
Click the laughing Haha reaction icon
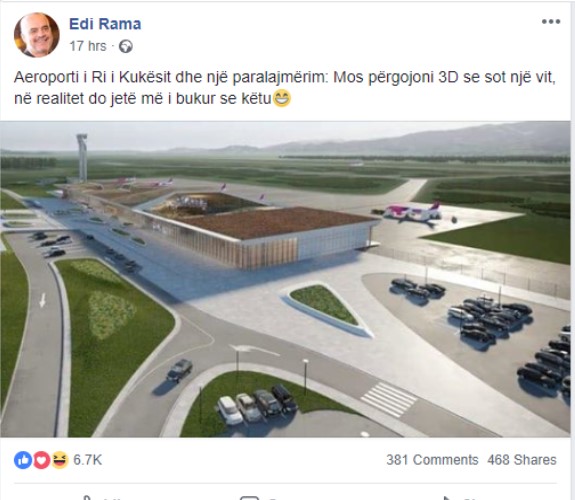click(60, 460)
